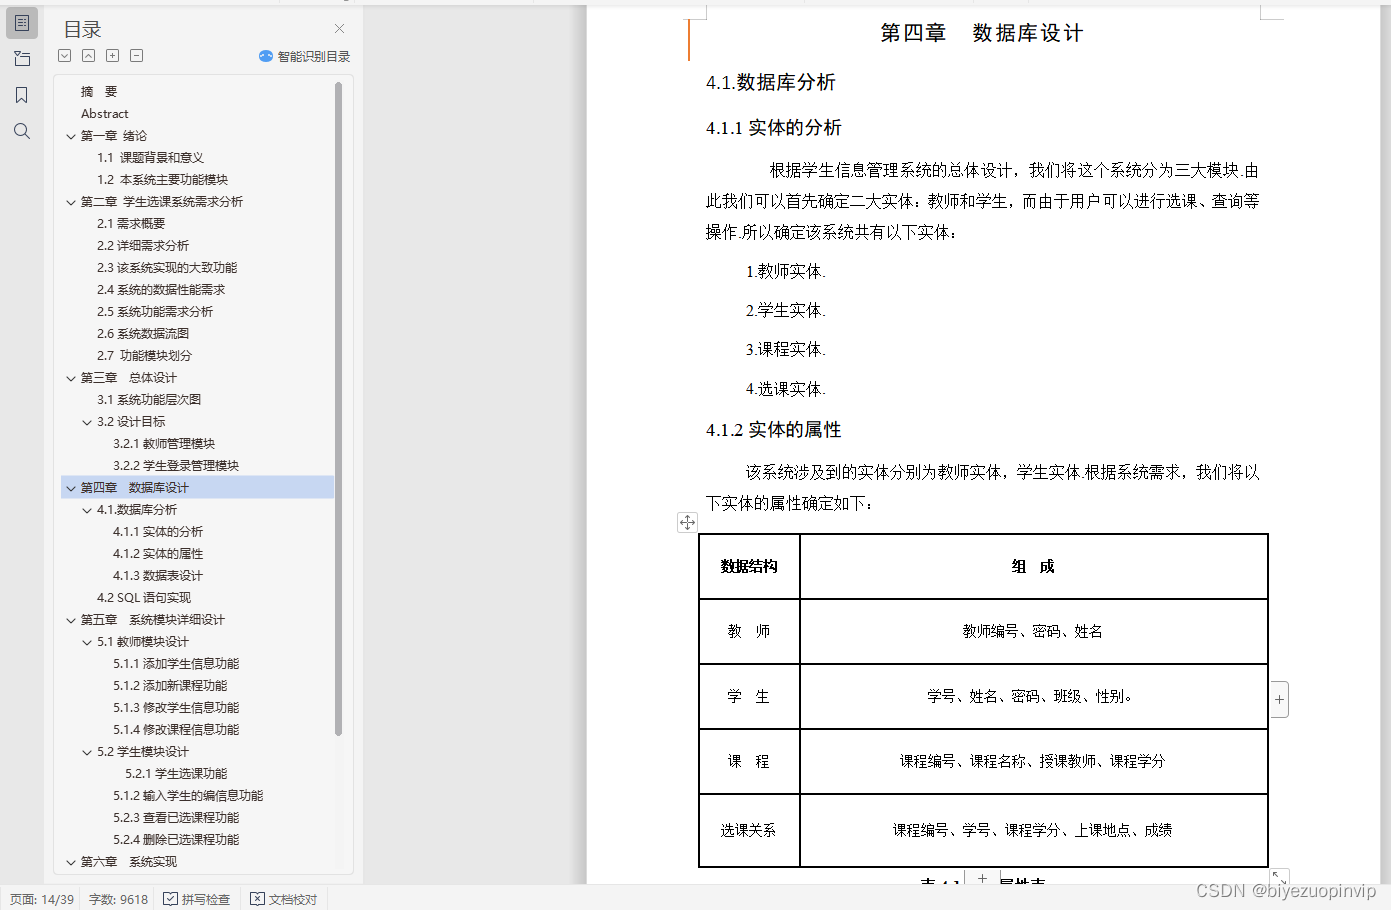
Task: Collapse the 第一章 绪论 chapter
Action: pyautogui.click(x=70, y=135)
